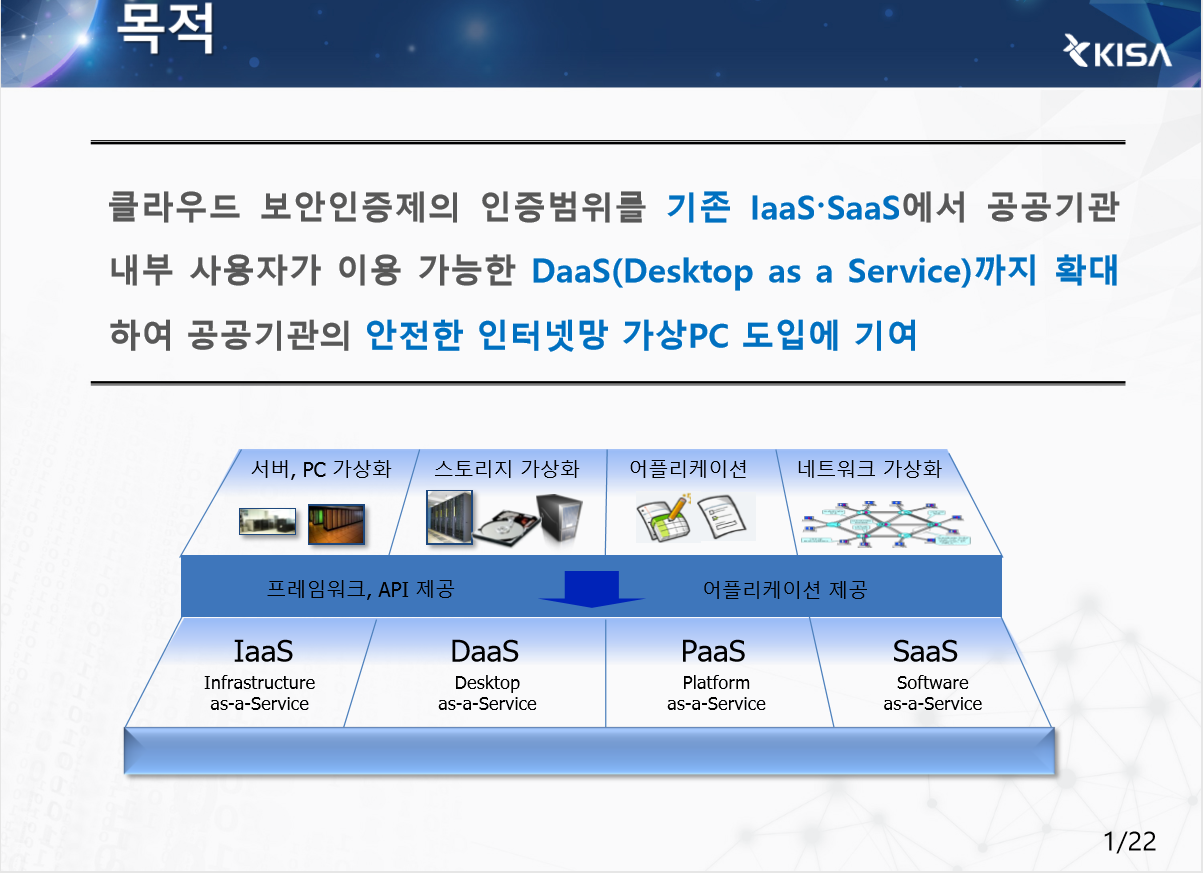Click the SaaS heading
Viewport: 1203px width, 873px height.
(925, 651)
